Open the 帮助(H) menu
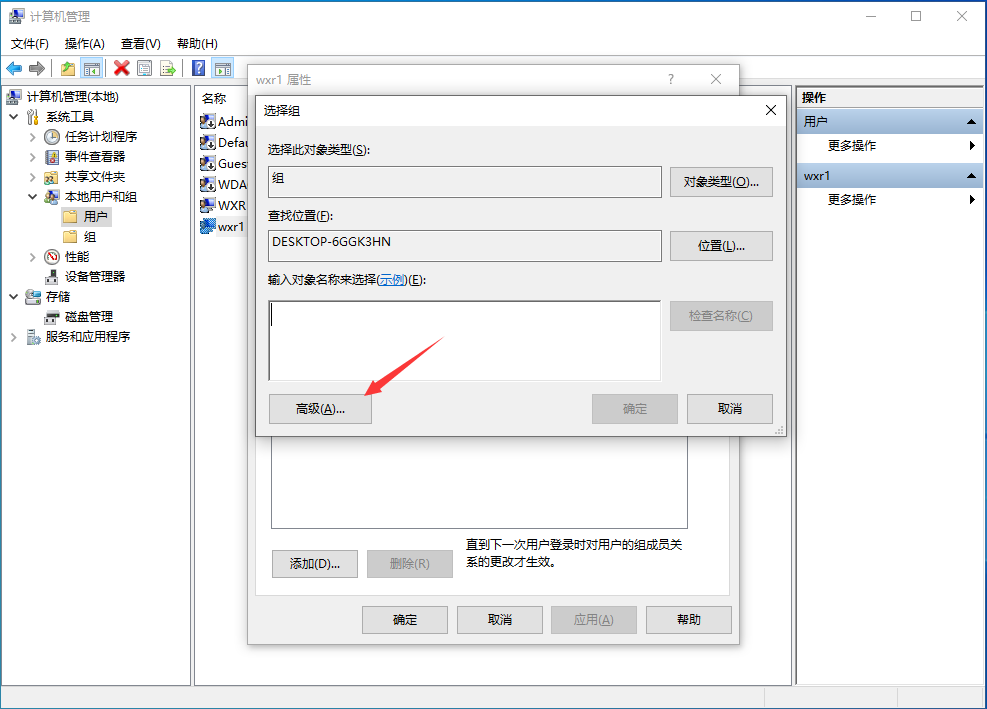The height and width of the screenshot is (709, 987). coord(197,43)
